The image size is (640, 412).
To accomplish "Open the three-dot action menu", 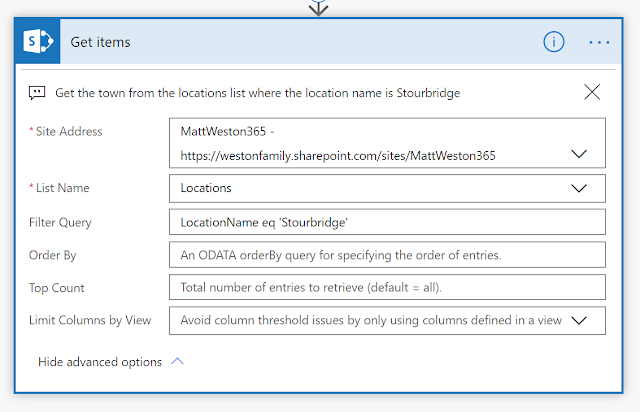I will pyautogui.click(x=599, y=42).
